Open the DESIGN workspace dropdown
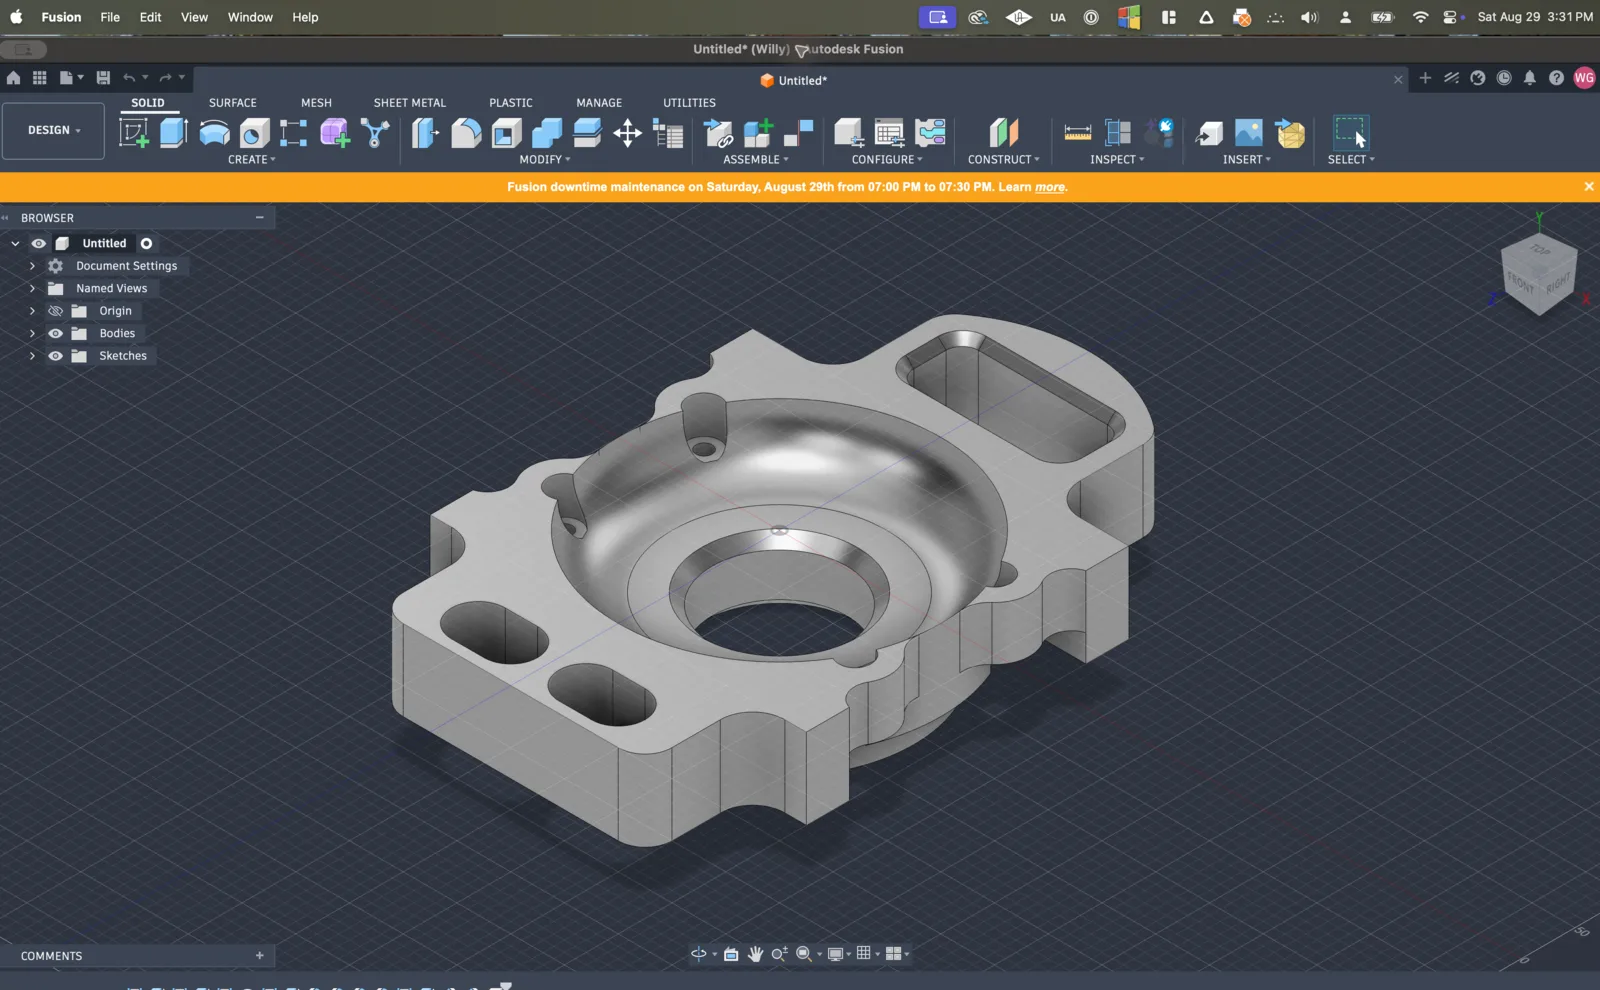Image resolution: width=1600 pixels, height=990 pixels. 53,130
